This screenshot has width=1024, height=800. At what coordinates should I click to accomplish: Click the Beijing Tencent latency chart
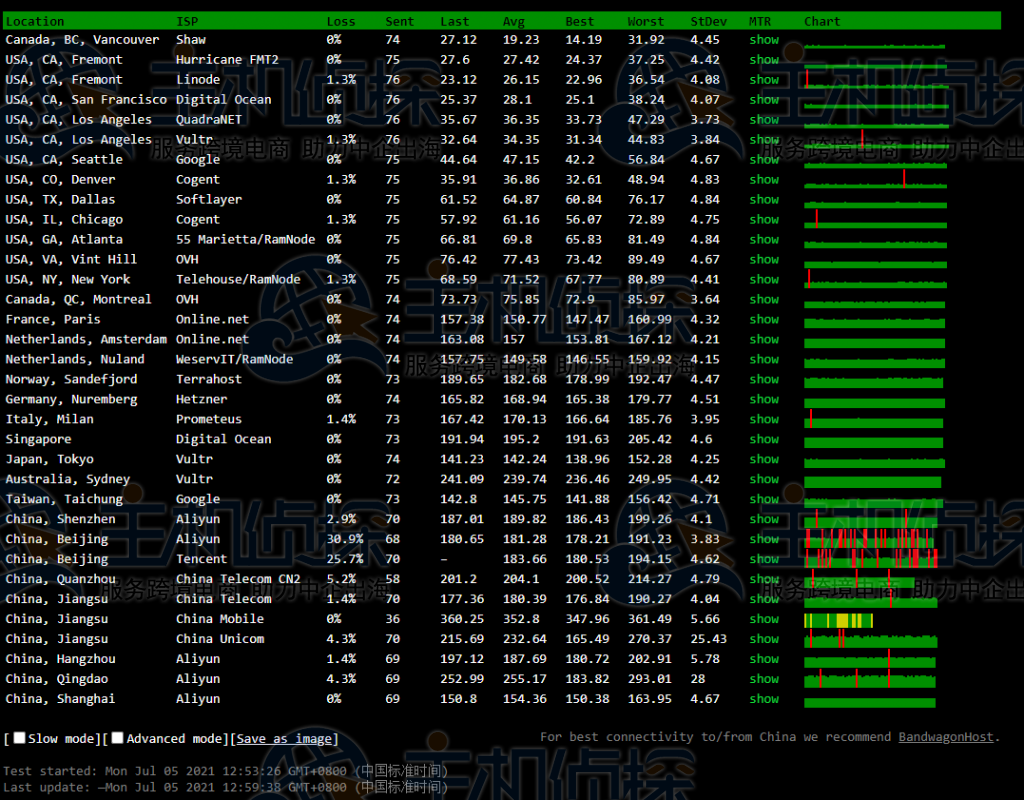pos(870,559)
